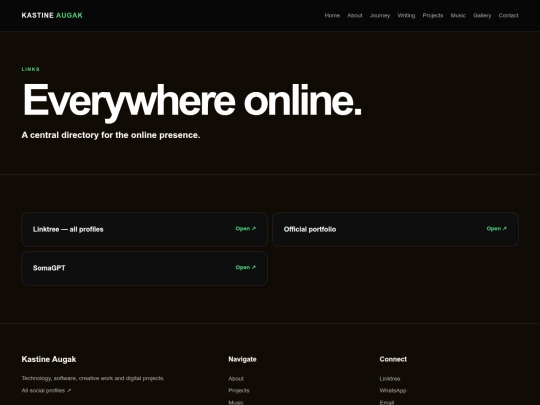Click the Navigate footer heading
540x405 pixels.
242,359
